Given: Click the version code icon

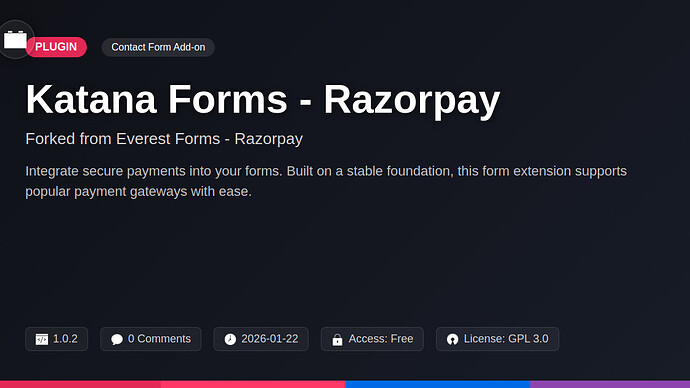Looking at the screenshot, I should tap(42, 339).
